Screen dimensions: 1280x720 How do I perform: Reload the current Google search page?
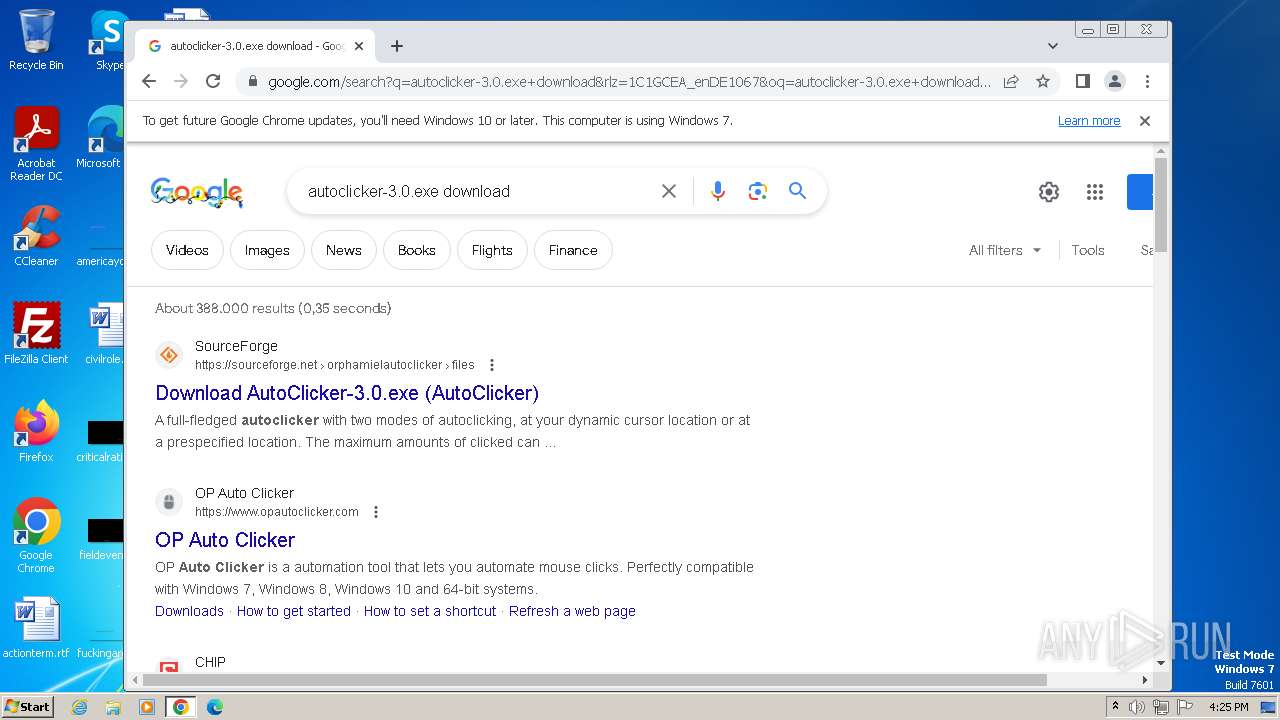point(213,81)
